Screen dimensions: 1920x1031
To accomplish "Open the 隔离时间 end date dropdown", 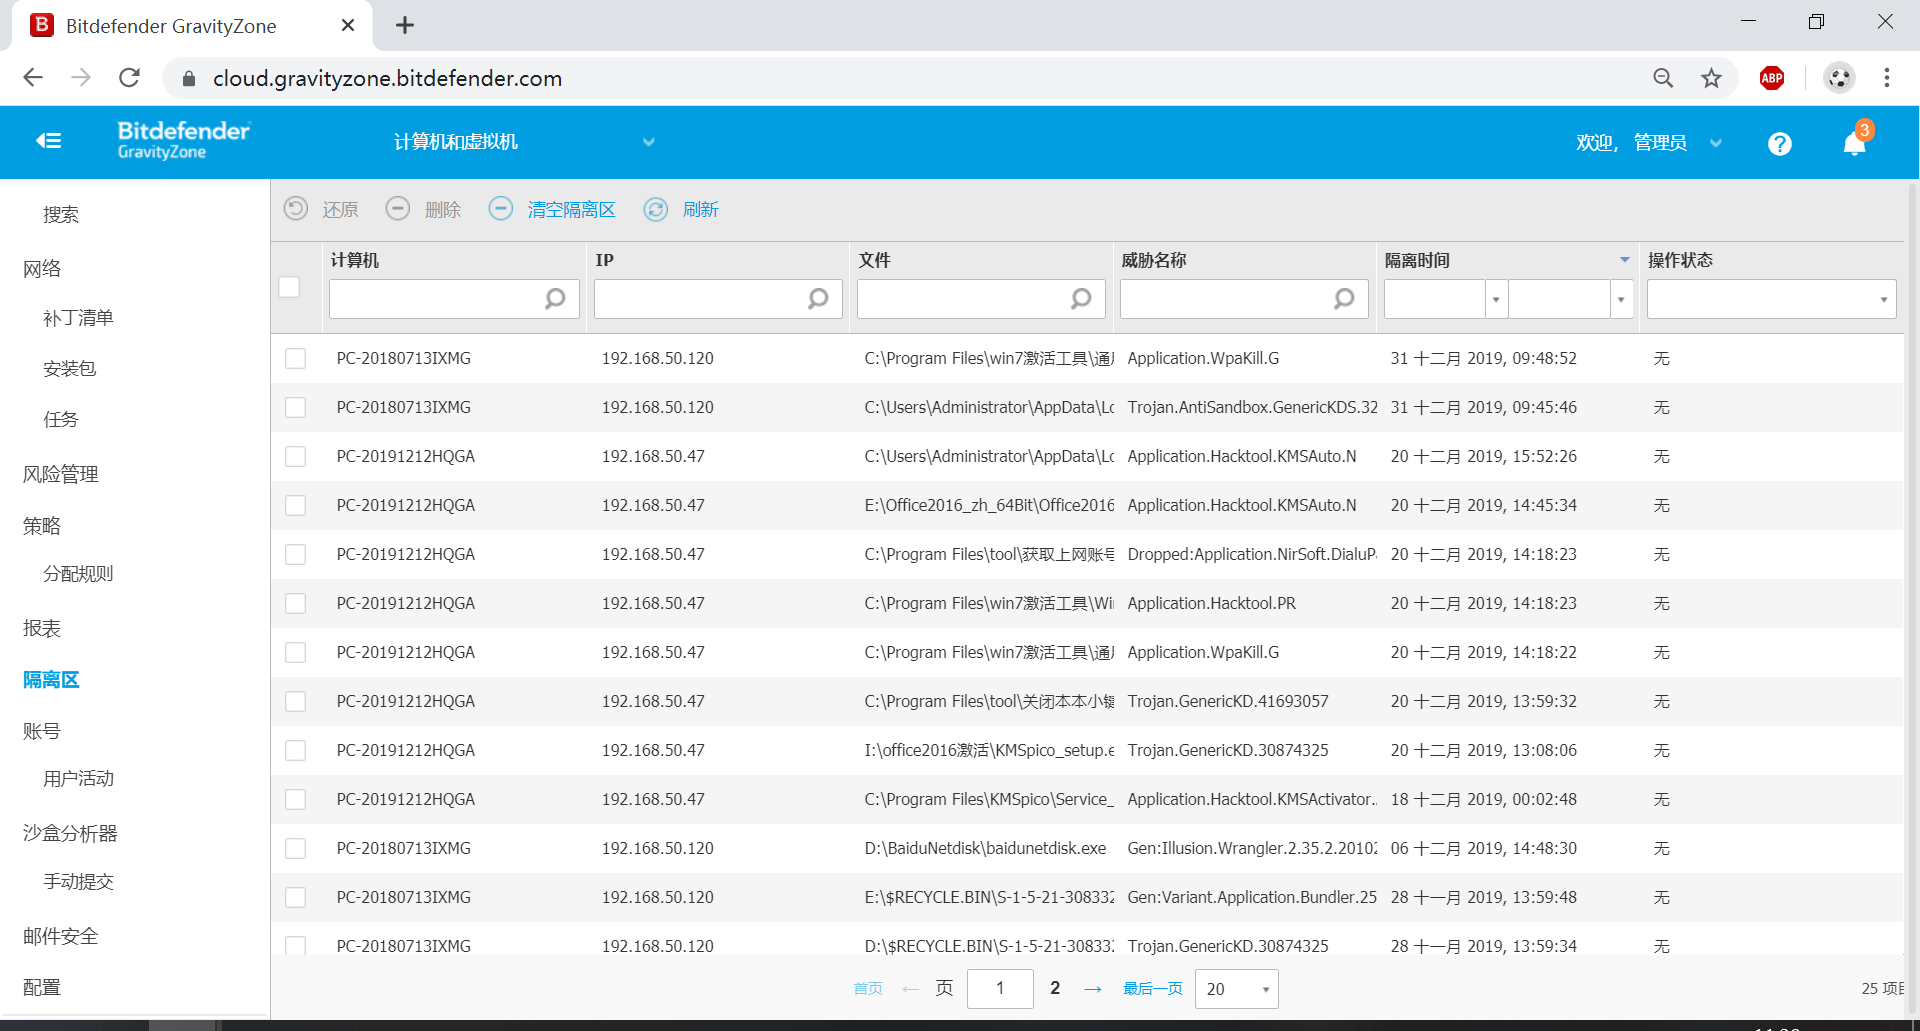I will click(1621, 299).
